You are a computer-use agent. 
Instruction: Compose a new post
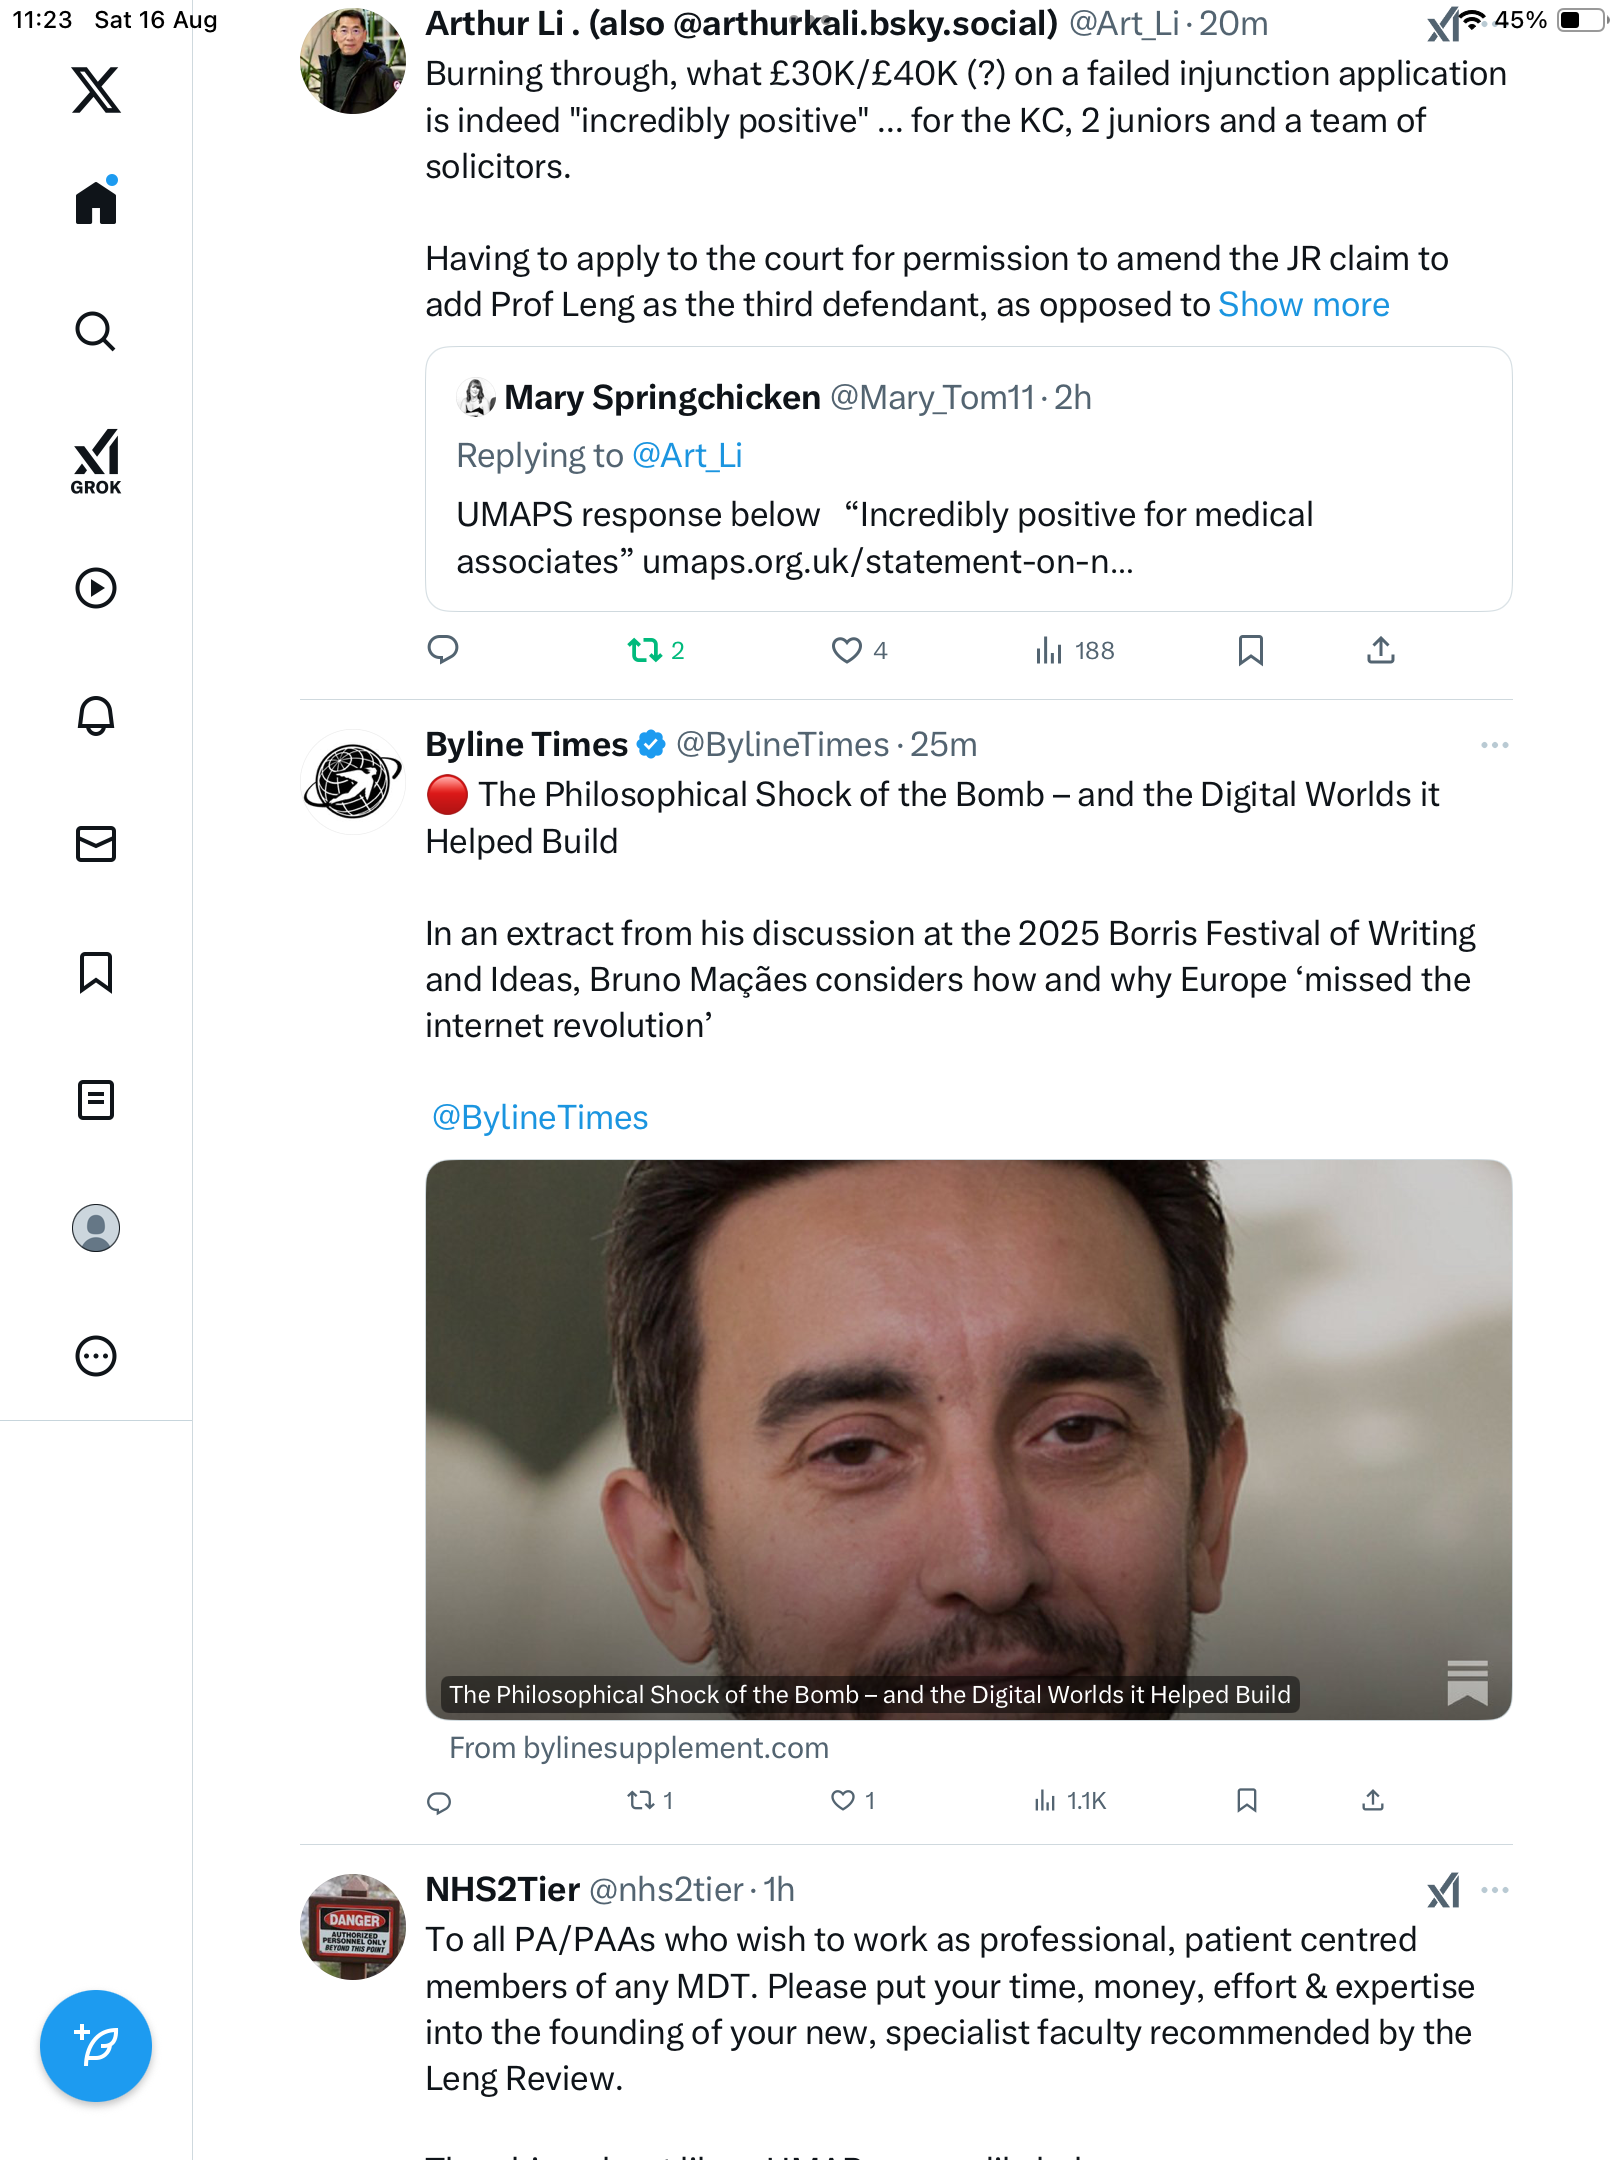[96, 2046]
